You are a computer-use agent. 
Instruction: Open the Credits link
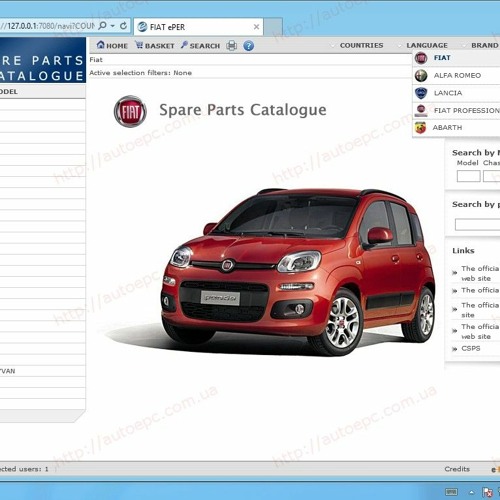[457, 469]
